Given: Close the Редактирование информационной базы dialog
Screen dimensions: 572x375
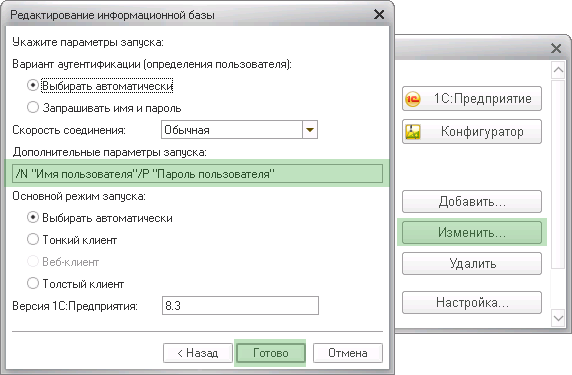Looking at the screenshot, I should 379,15.
